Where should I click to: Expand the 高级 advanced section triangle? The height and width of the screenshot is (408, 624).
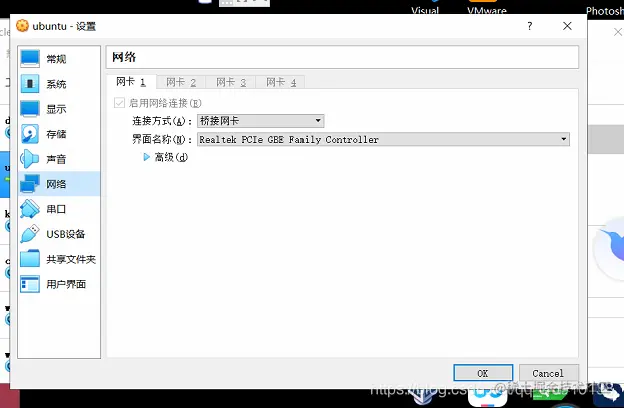click(x=146, y=157)
